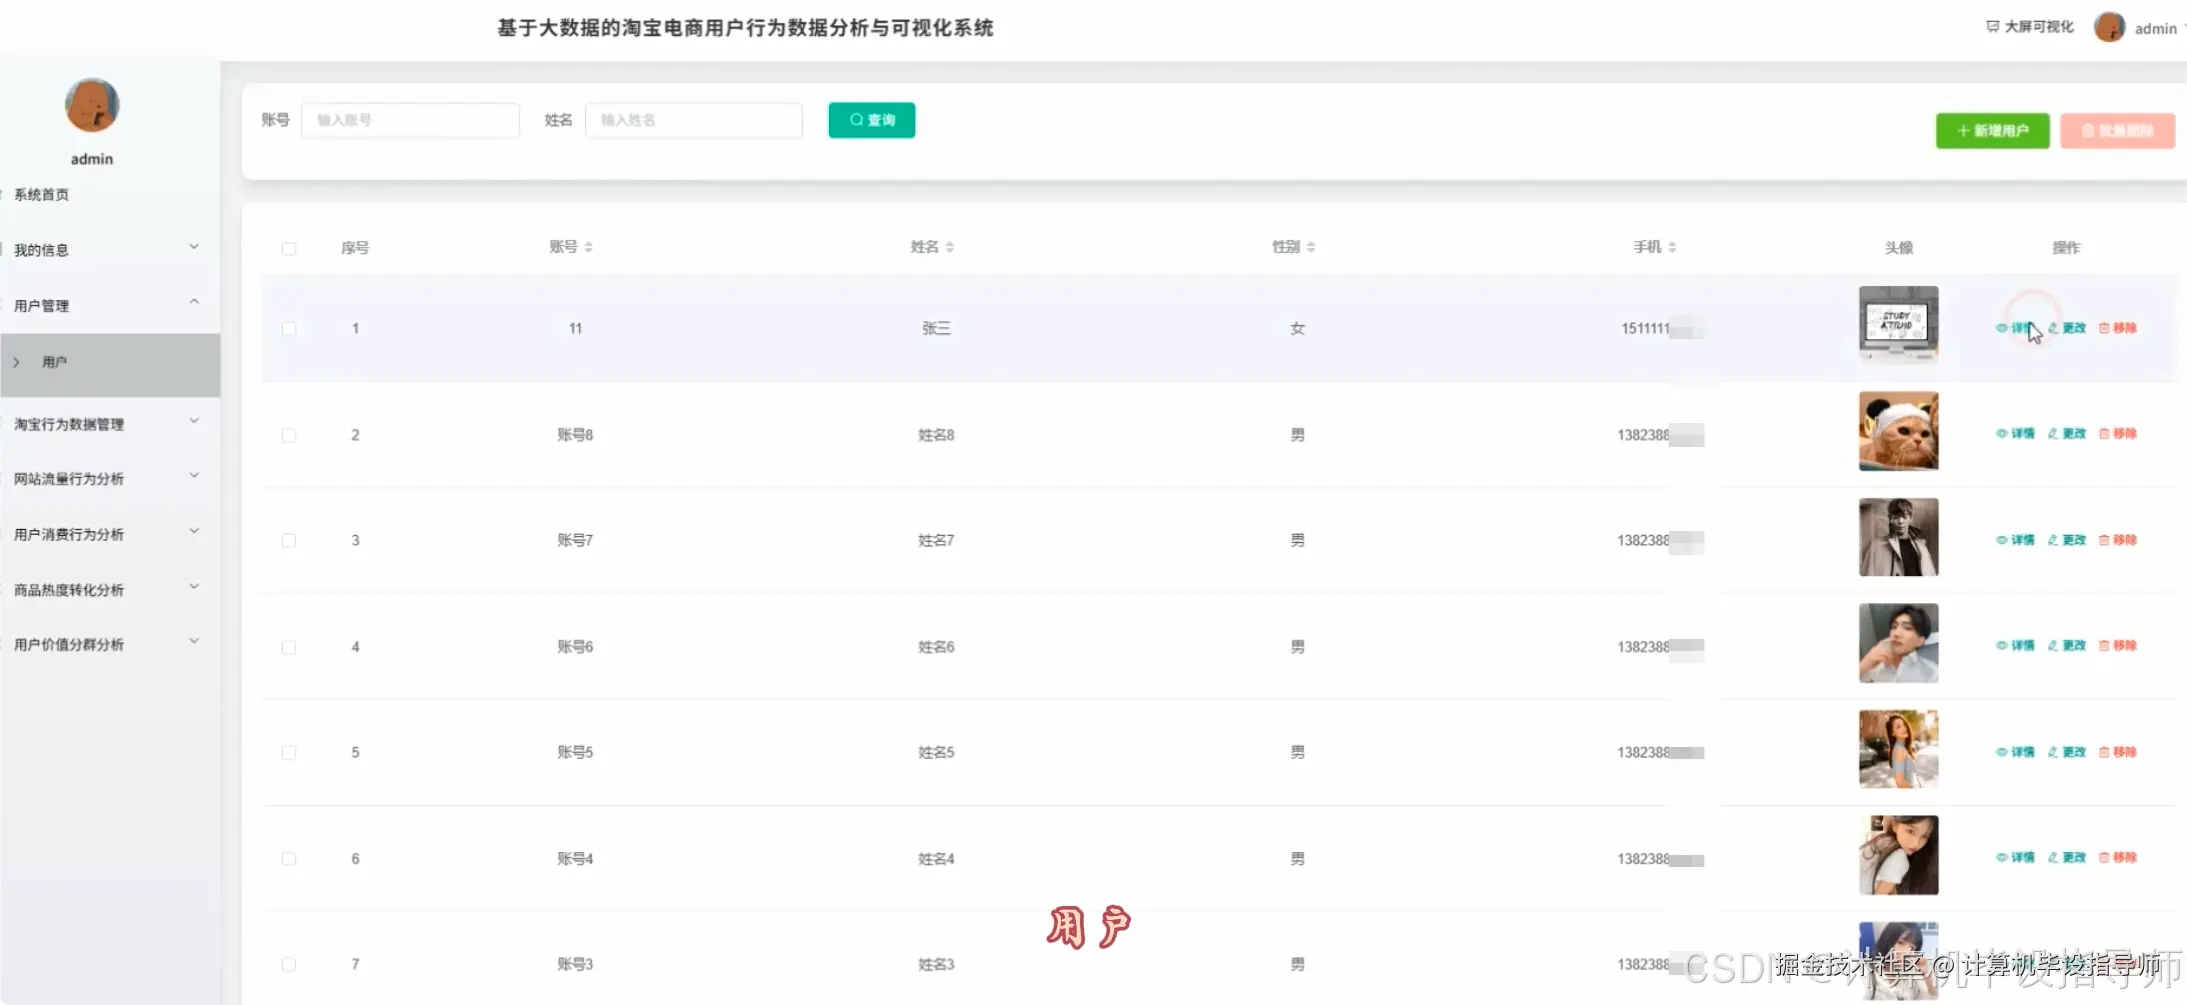Open the 系统首页 menu item
This screenshot has width=2187, height=1005.
(x=42, y=194)
